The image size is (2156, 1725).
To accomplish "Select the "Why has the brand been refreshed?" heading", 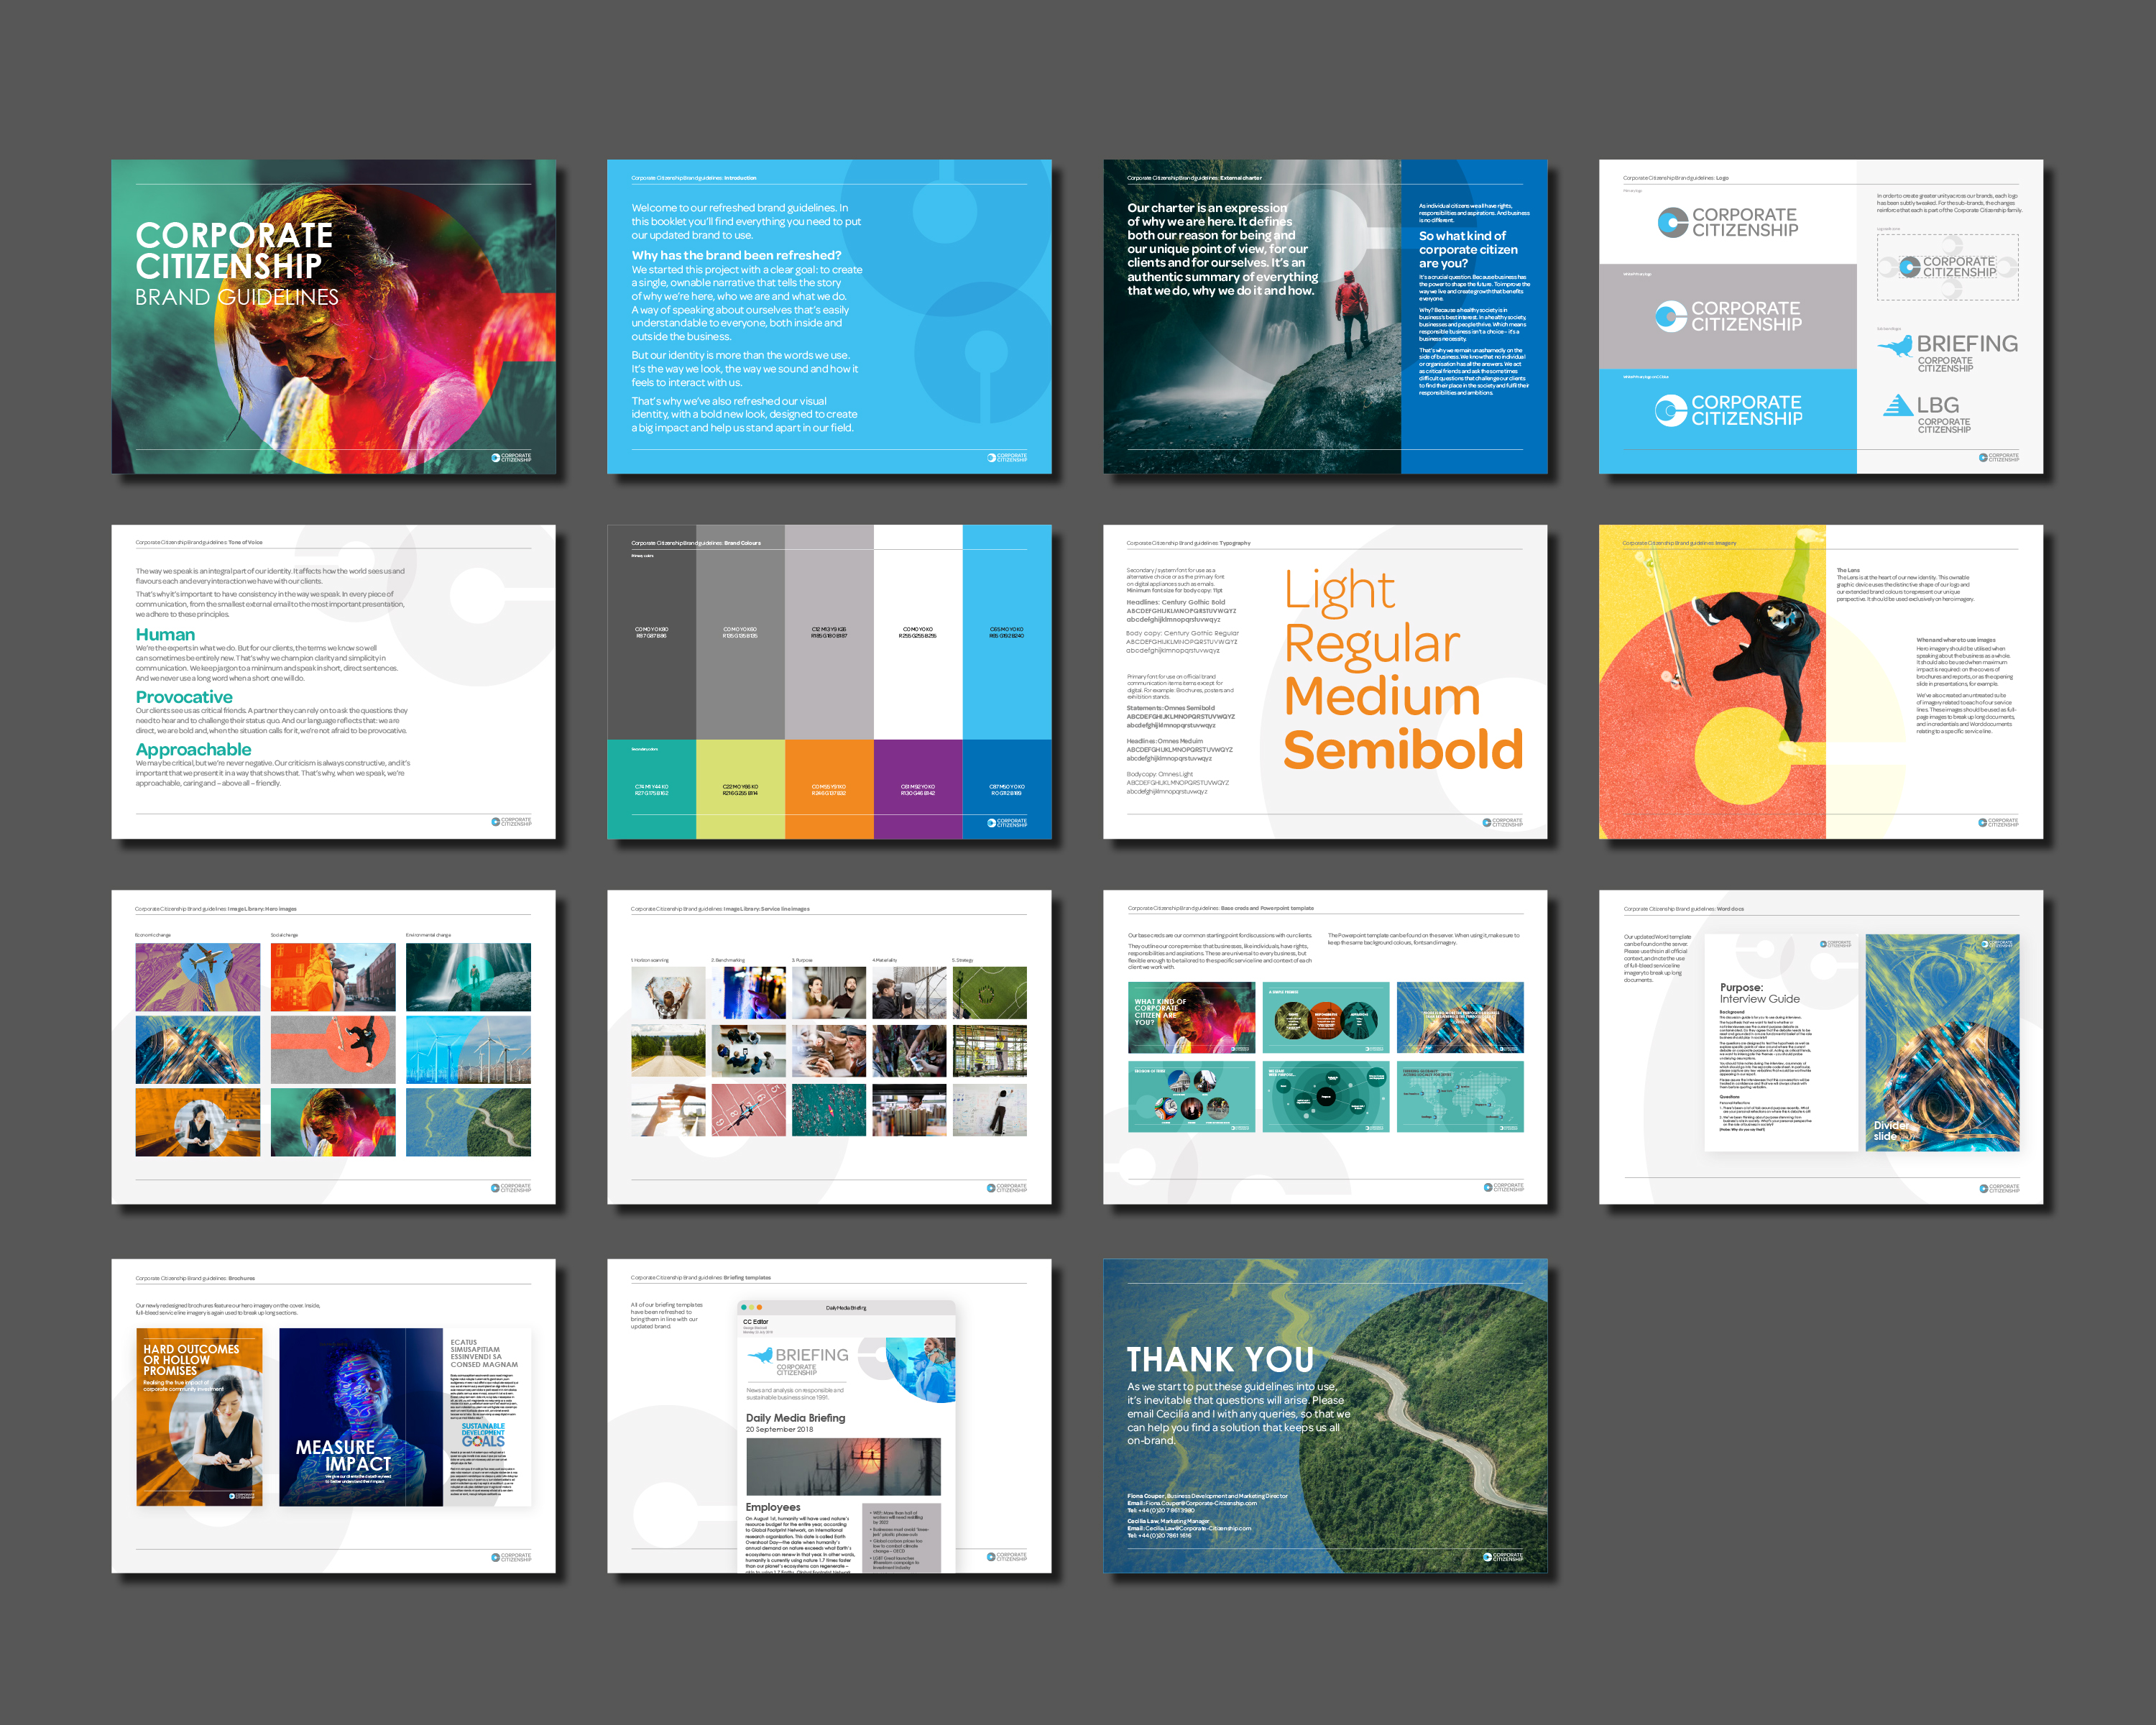I will 736,255.
